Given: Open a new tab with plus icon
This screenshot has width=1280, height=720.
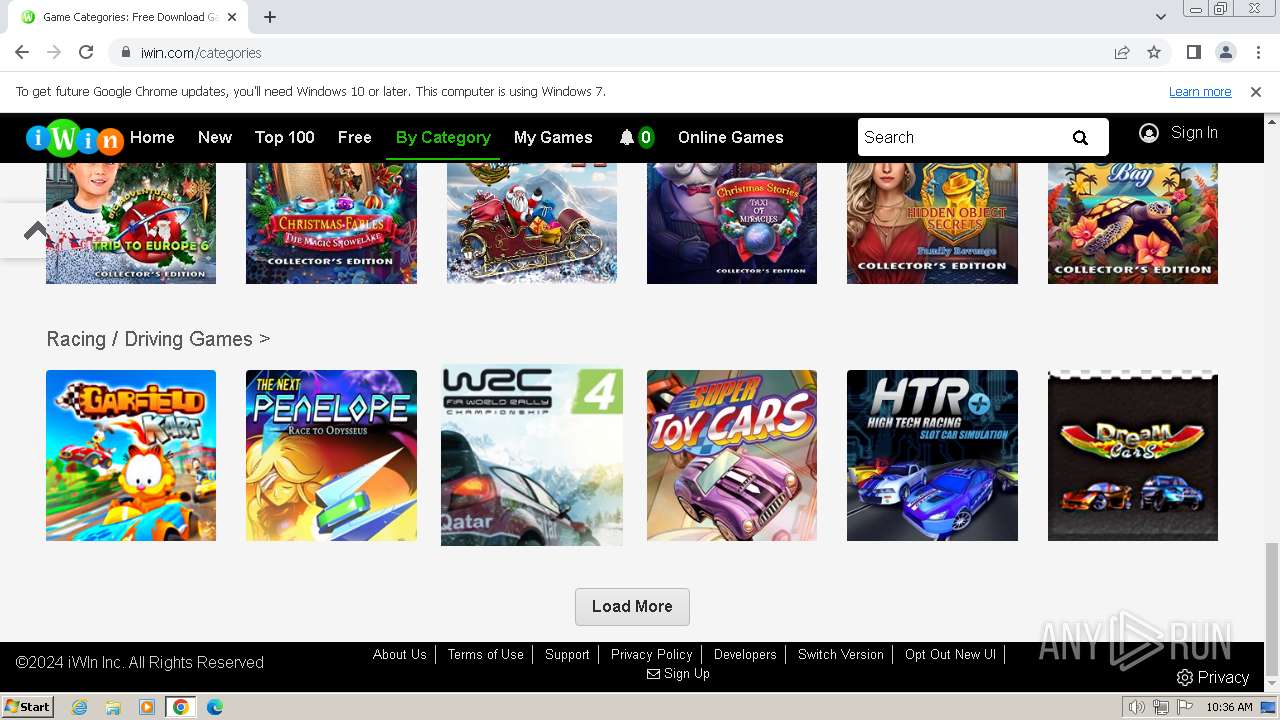Looking at the screenshot, I should click(270, 17).
